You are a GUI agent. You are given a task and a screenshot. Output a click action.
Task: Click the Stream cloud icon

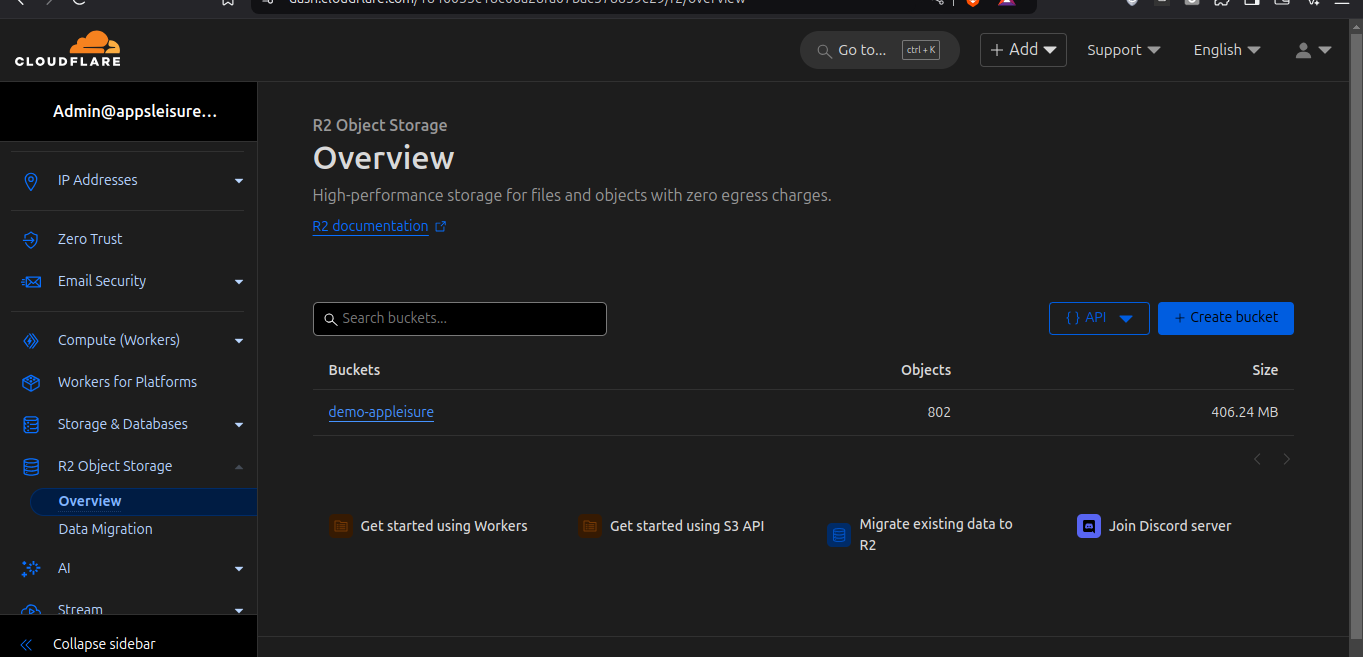pyautogui.click(x=31, y=609)
